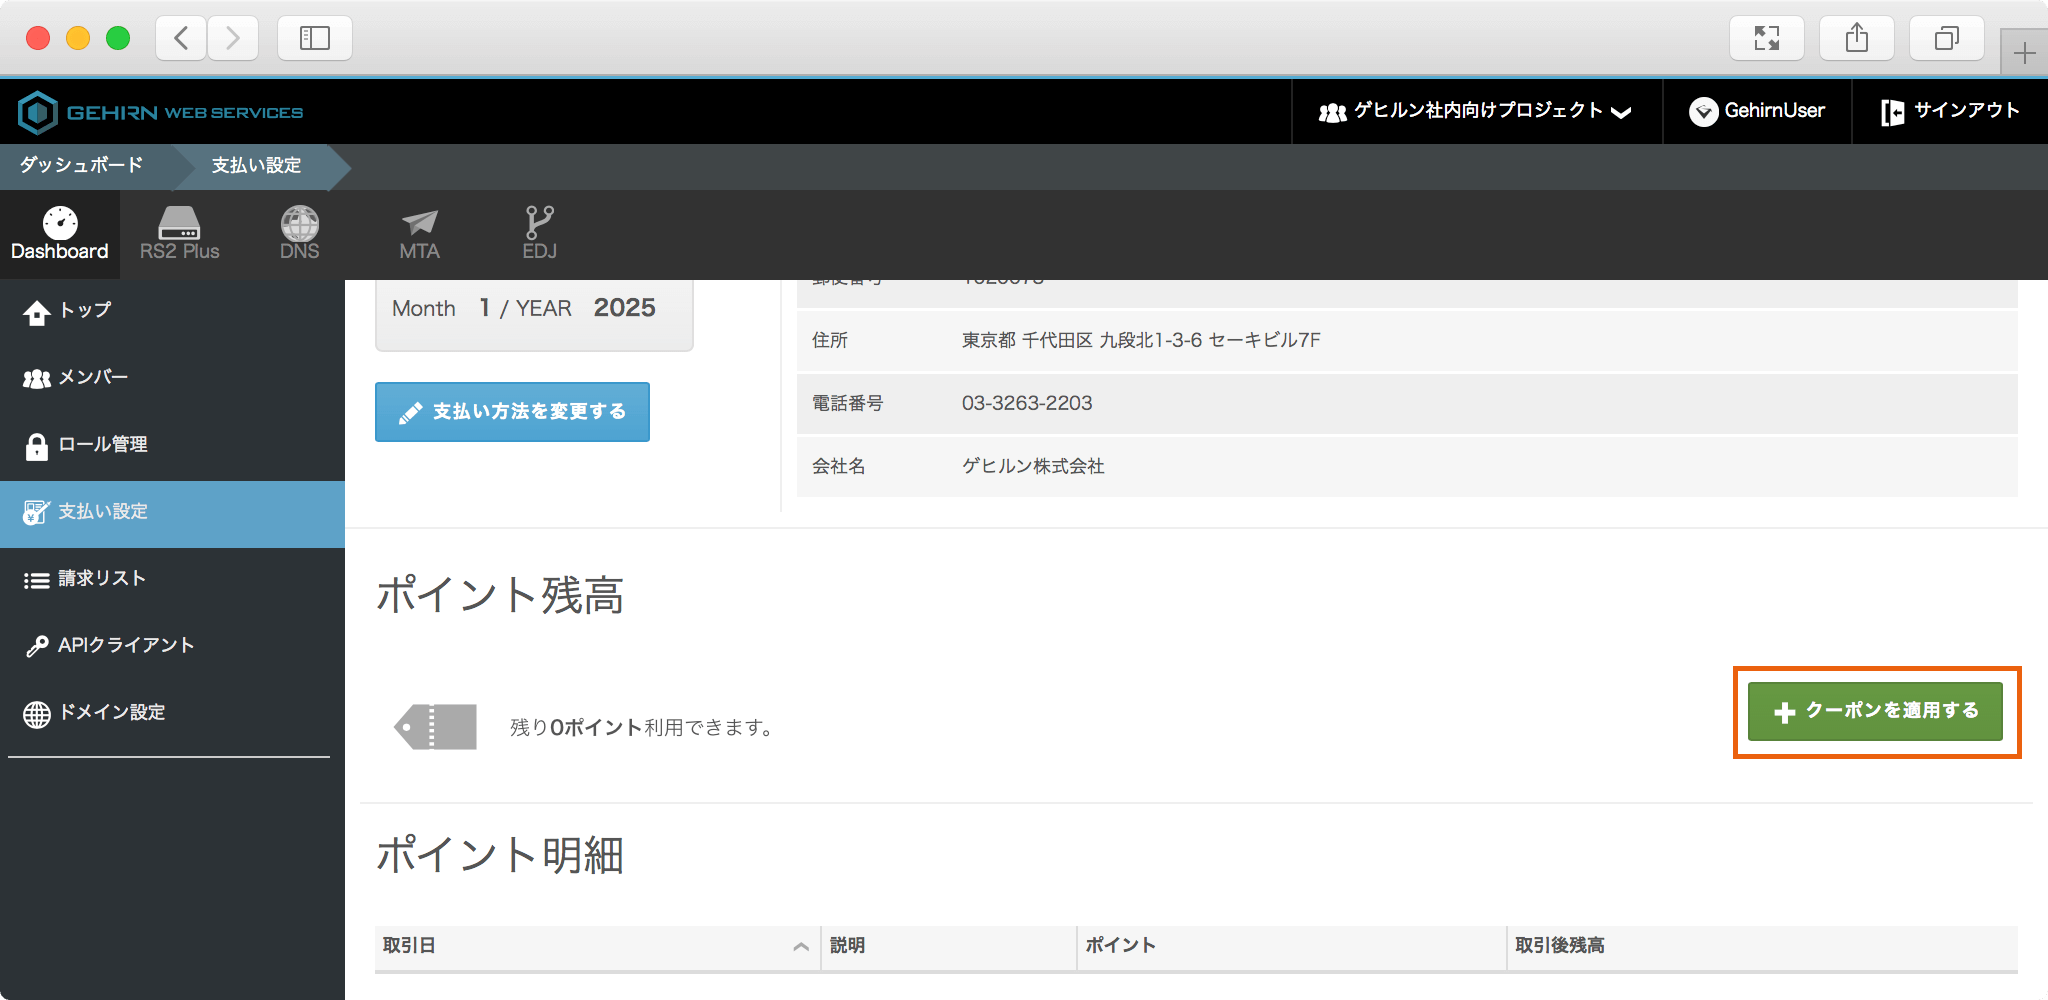
Task: Open the GehirnUser account menu
Action: [1757, 111]
